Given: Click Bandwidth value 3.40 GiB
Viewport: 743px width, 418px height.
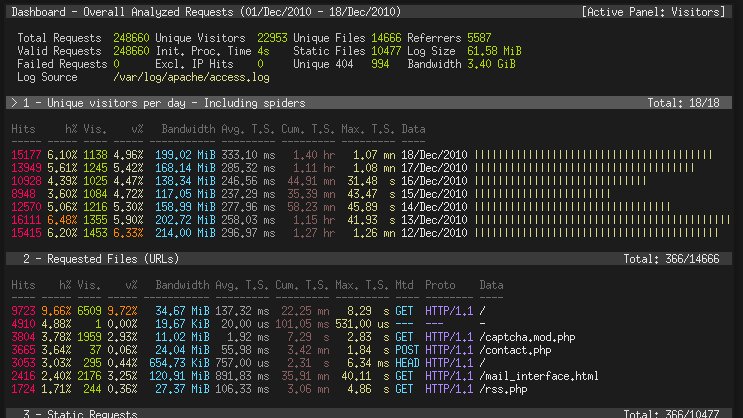Looking at the screenshot, I should [491, 64].
